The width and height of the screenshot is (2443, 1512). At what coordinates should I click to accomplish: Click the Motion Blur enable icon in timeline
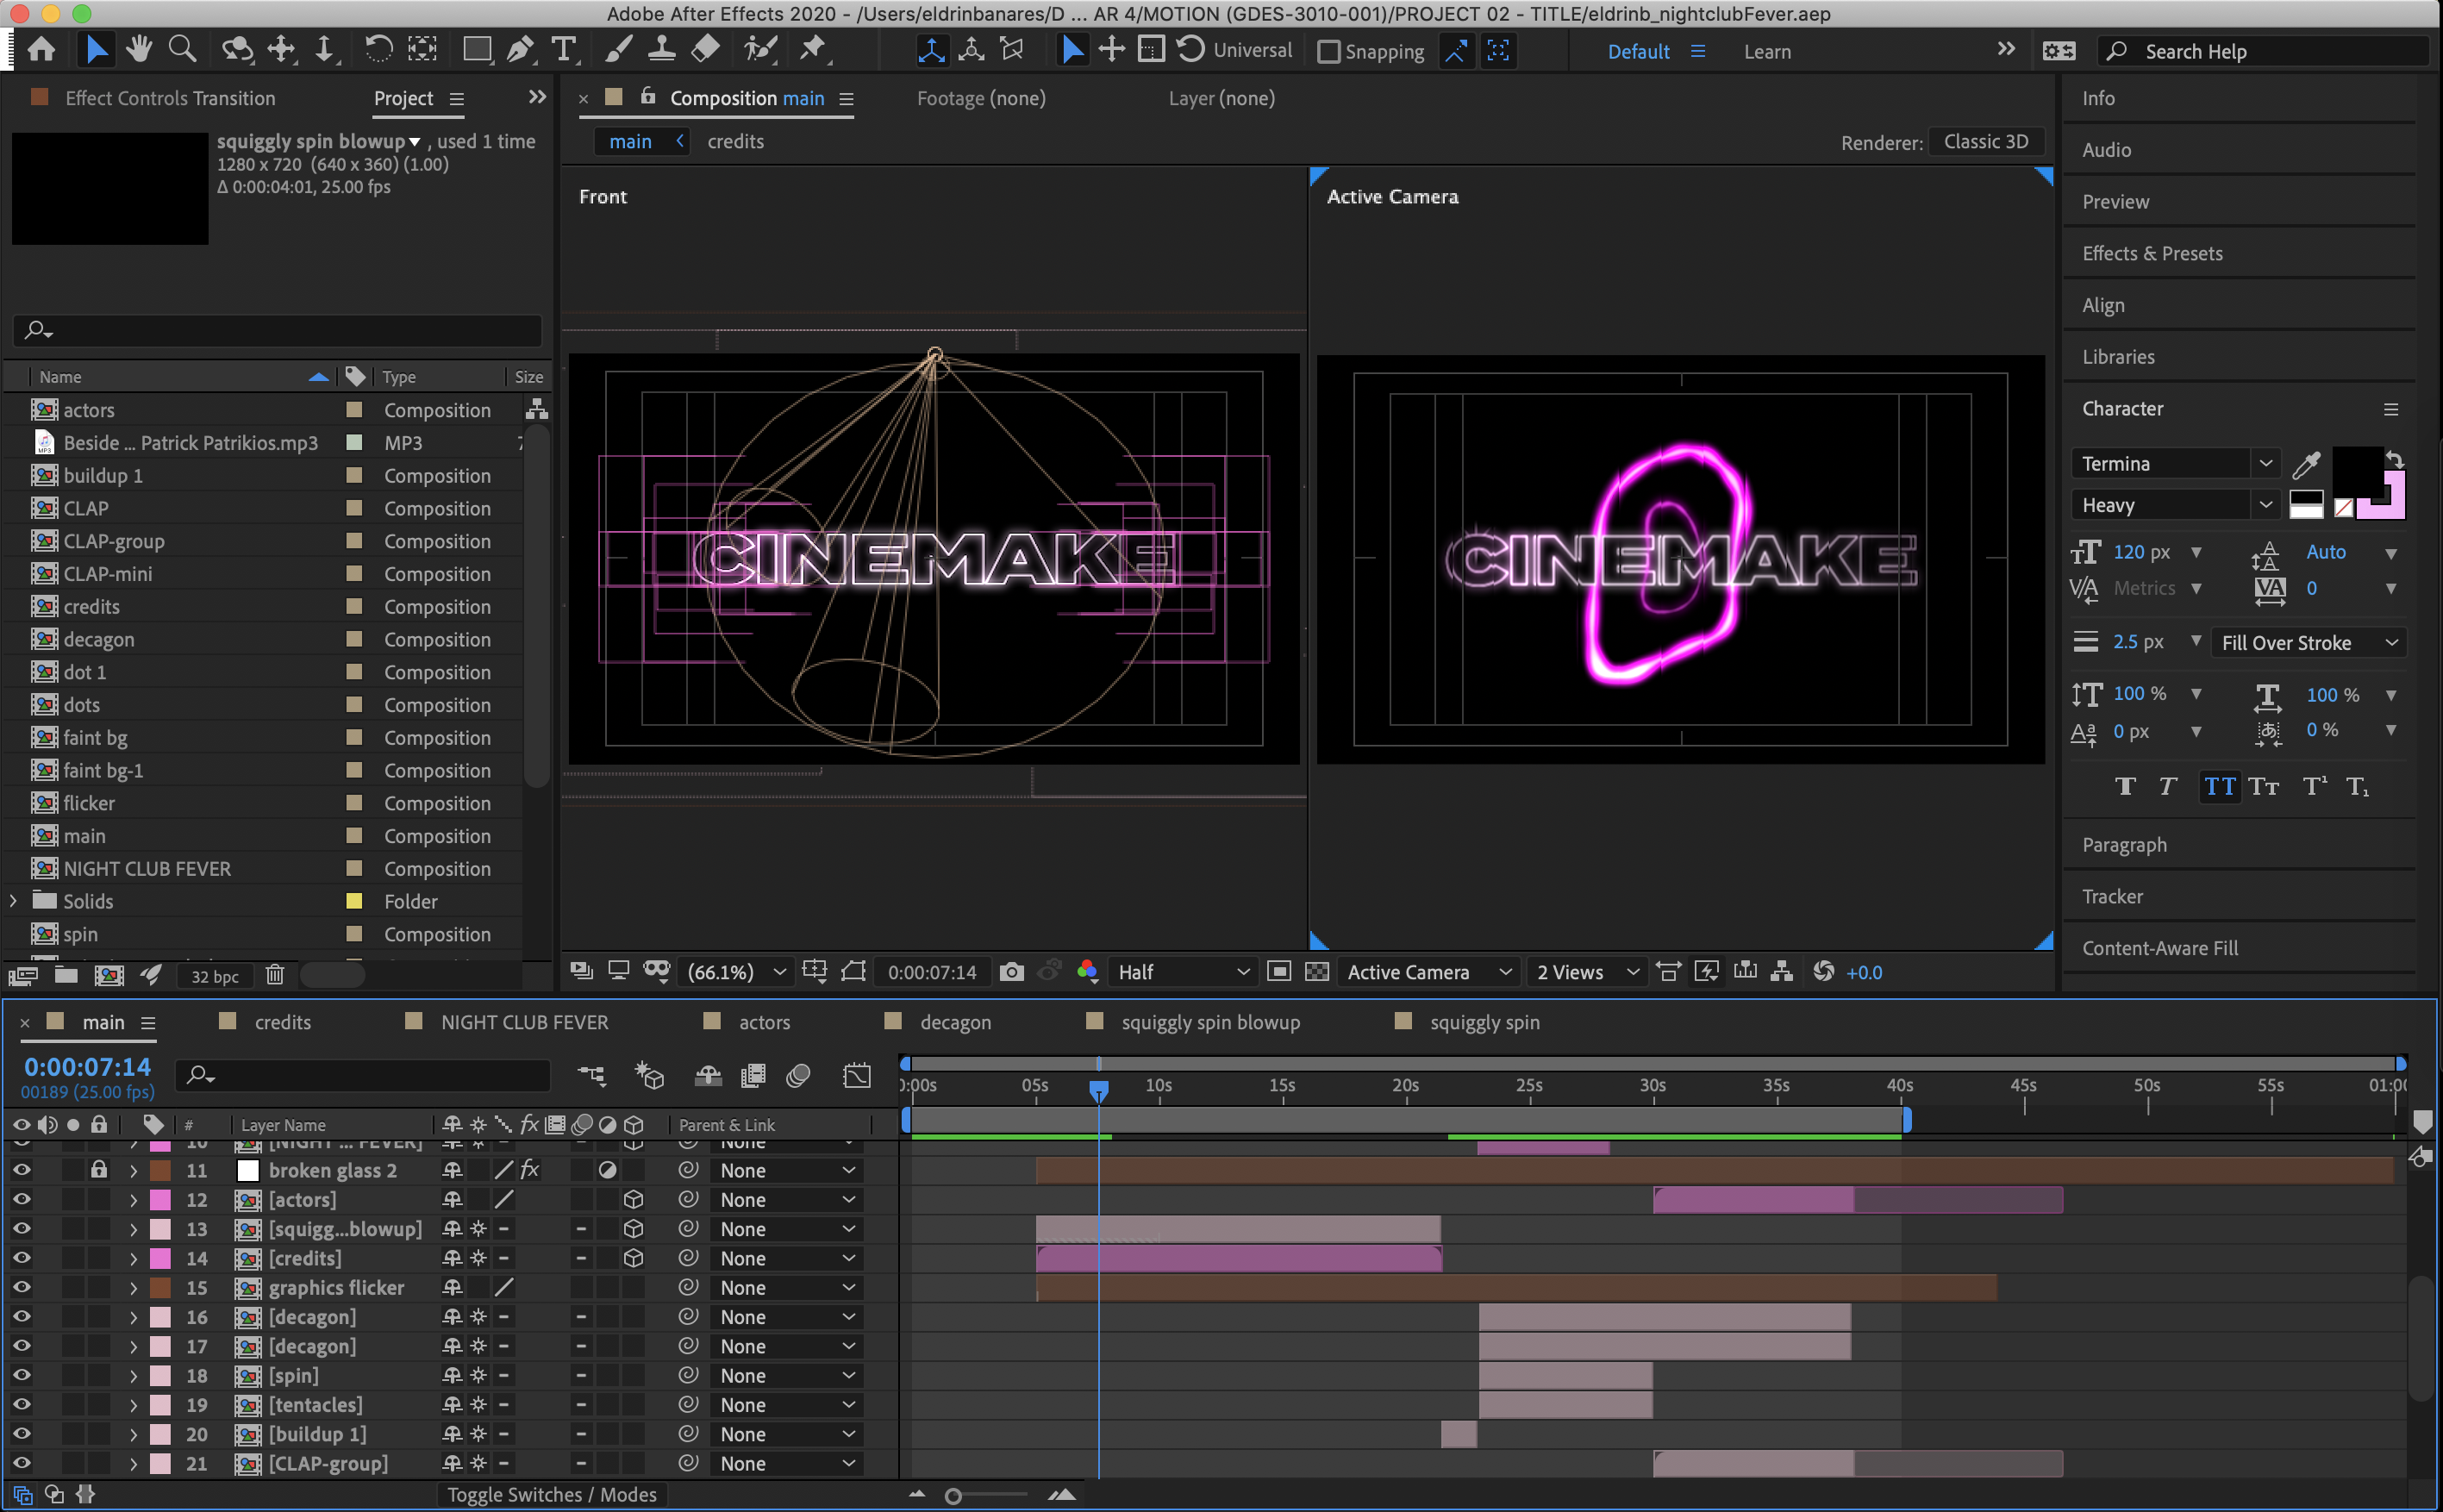tap(798, 1076)
